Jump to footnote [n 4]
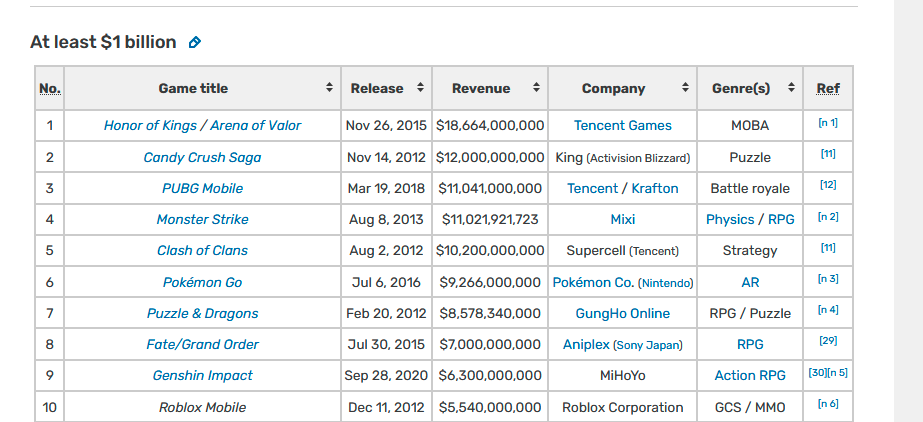Viewport: 923px width, 422px height. coord(828,310)
